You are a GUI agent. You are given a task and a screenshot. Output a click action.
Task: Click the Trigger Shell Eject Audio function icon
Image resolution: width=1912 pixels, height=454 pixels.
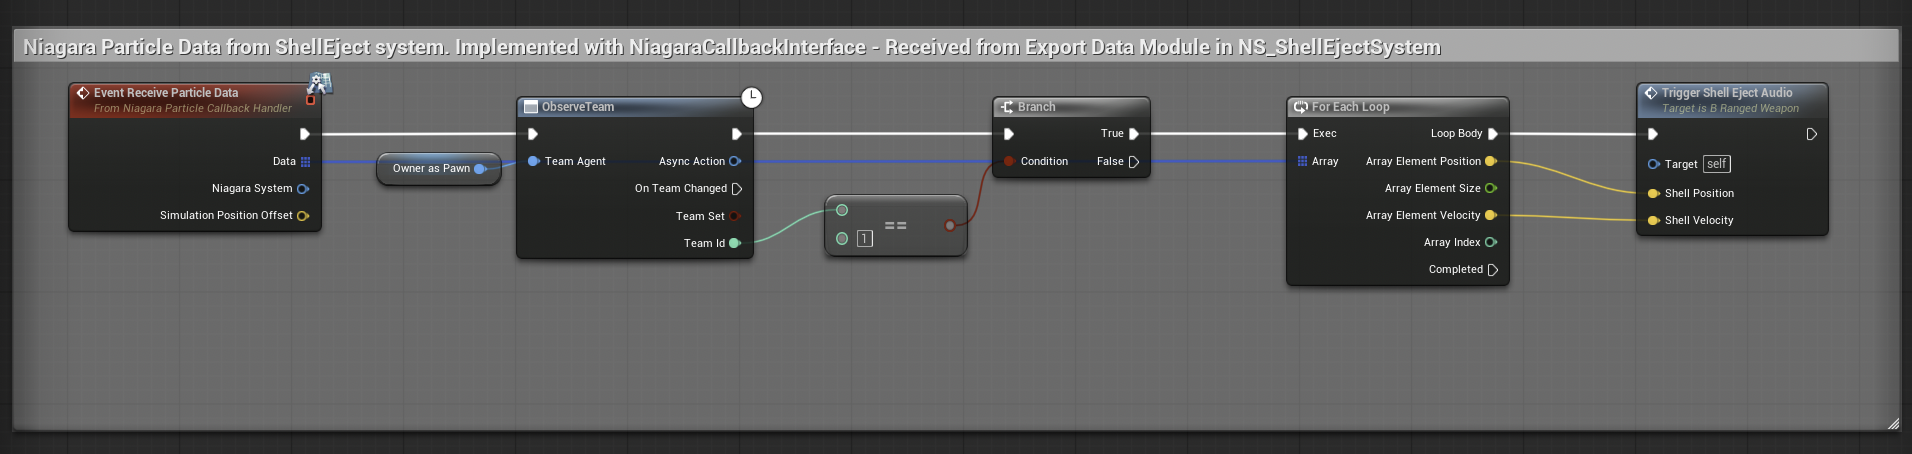1651,93
